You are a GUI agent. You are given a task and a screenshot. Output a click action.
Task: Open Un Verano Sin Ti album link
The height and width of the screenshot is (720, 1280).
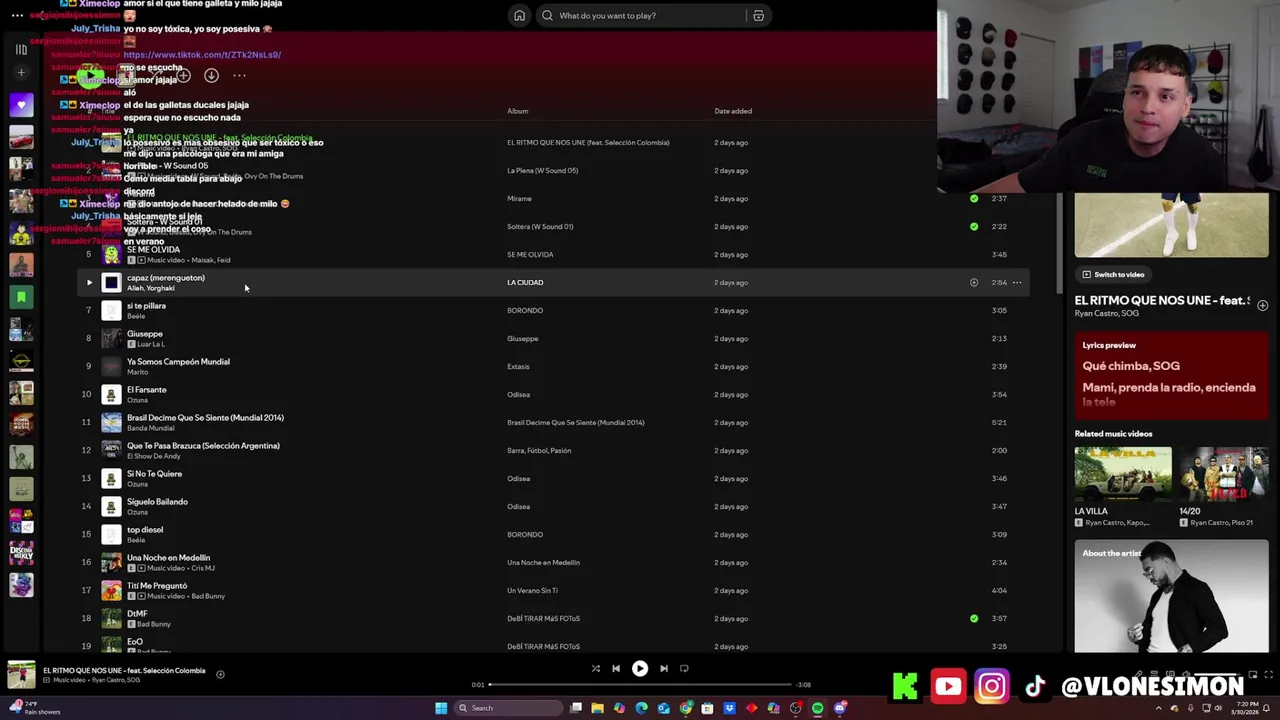tap(532, 591)
